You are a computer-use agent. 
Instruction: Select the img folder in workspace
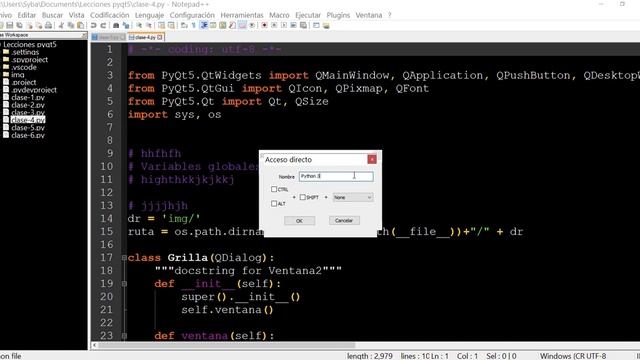(x=18, y=75)
